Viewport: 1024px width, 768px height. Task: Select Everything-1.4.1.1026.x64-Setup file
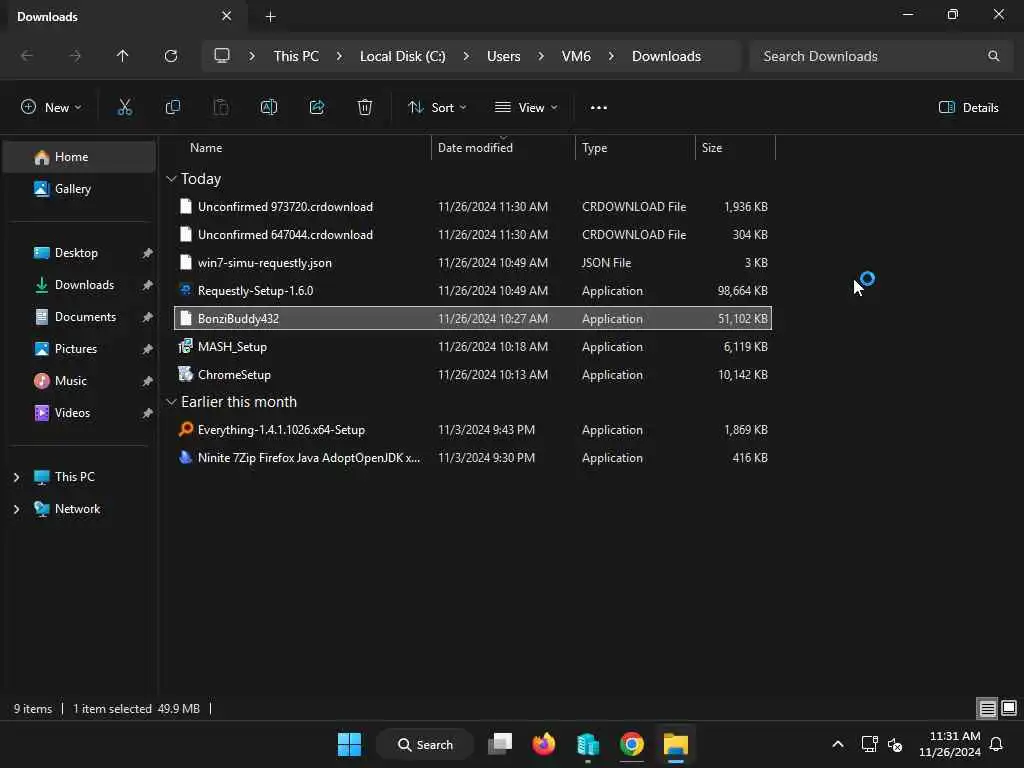pos(473,430)
